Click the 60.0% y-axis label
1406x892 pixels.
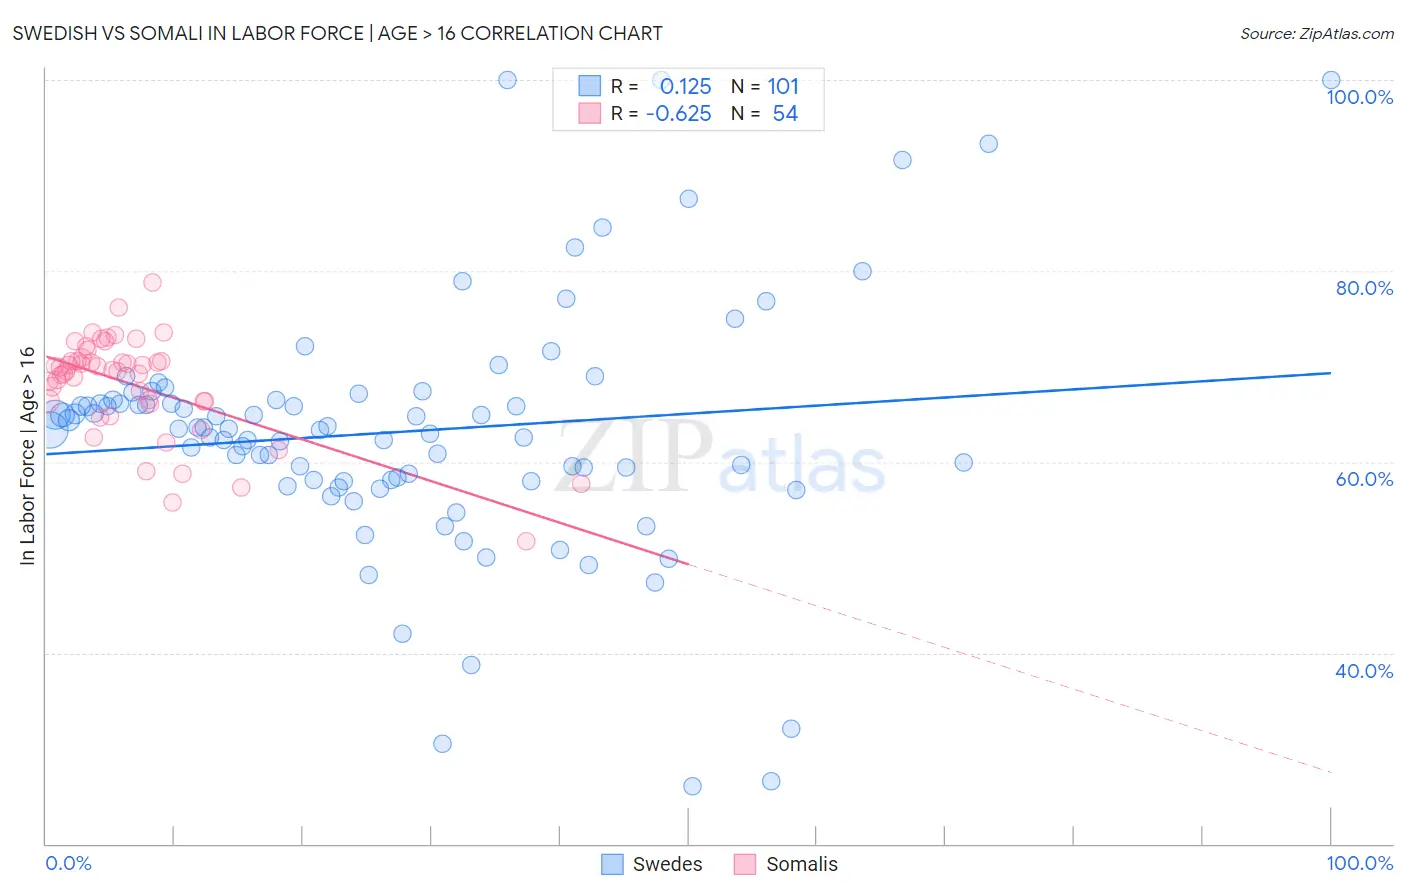[x=1364, y=479]
